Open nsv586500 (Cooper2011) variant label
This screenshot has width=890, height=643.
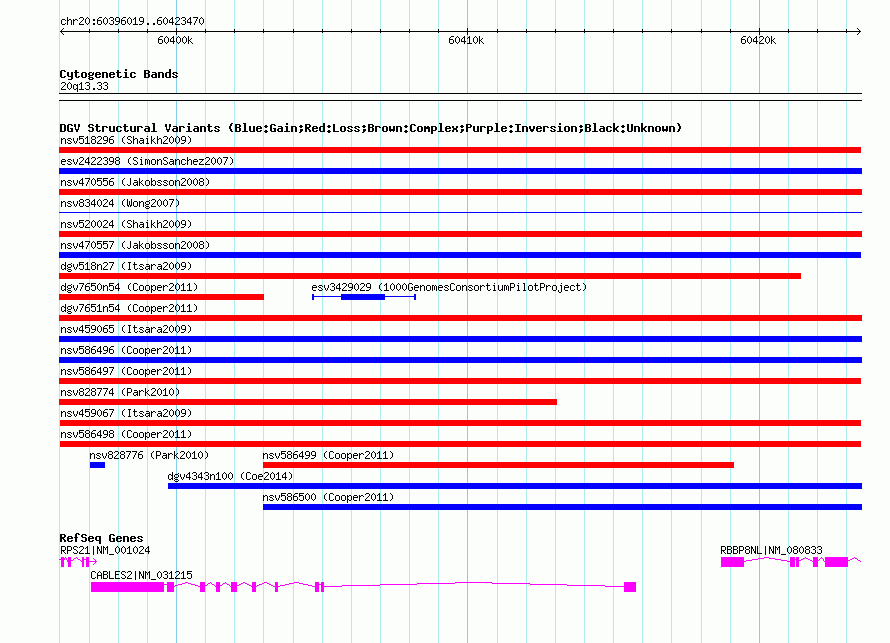click(x=328, y=497)
